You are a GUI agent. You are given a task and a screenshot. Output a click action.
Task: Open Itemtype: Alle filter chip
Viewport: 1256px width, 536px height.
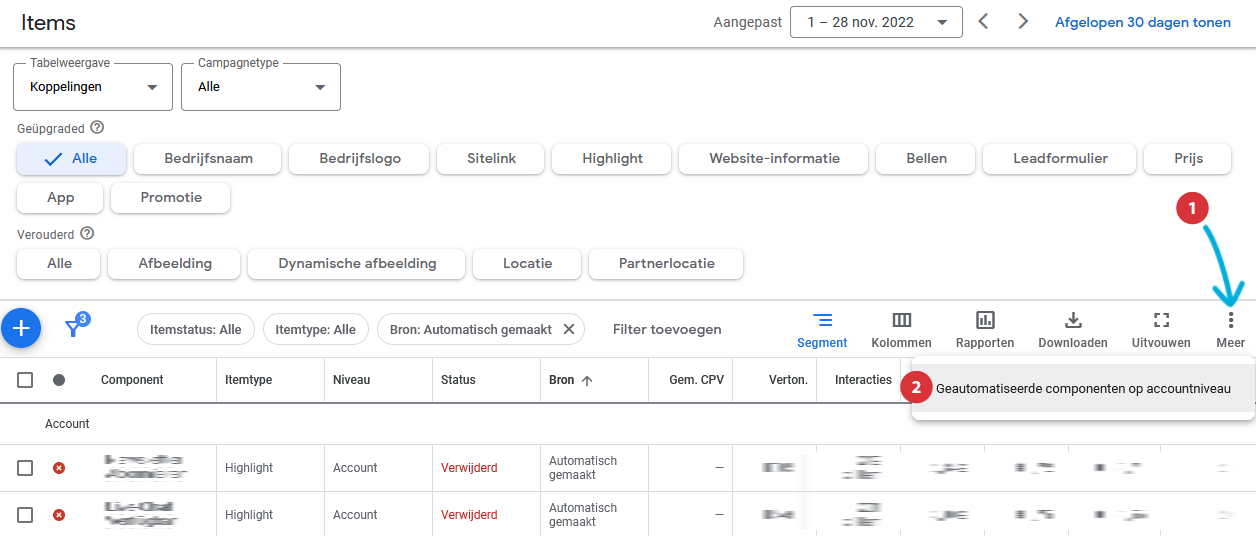pos(316,329)
